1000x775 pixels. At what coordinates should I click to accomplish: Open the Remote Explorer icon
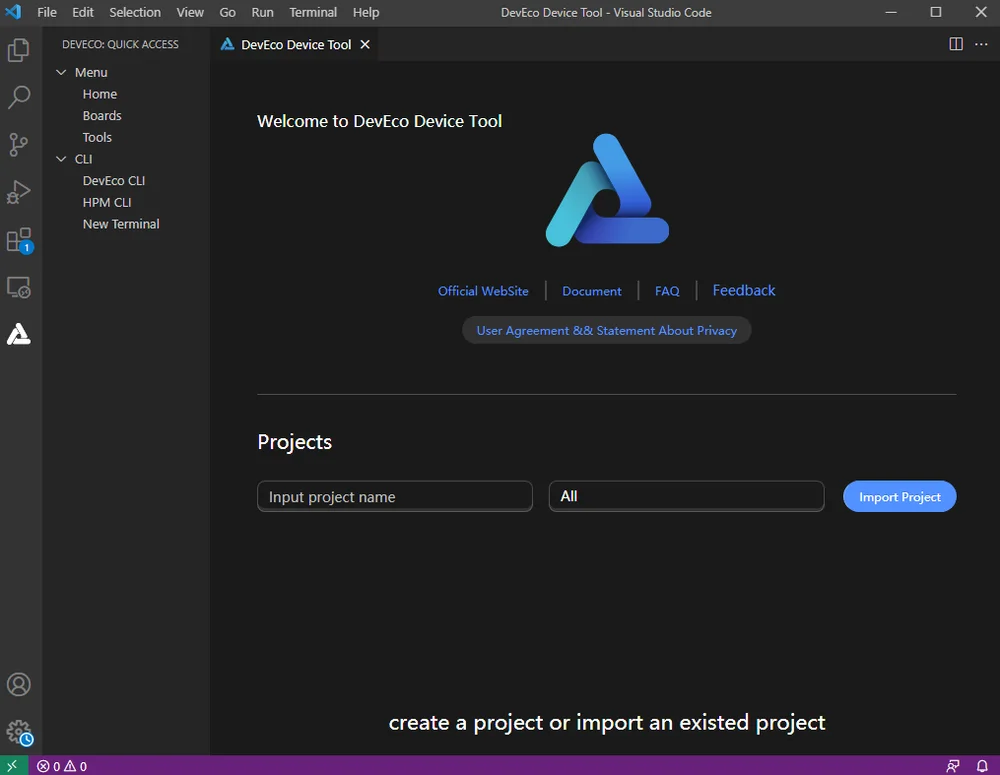[x=18, y=287]
